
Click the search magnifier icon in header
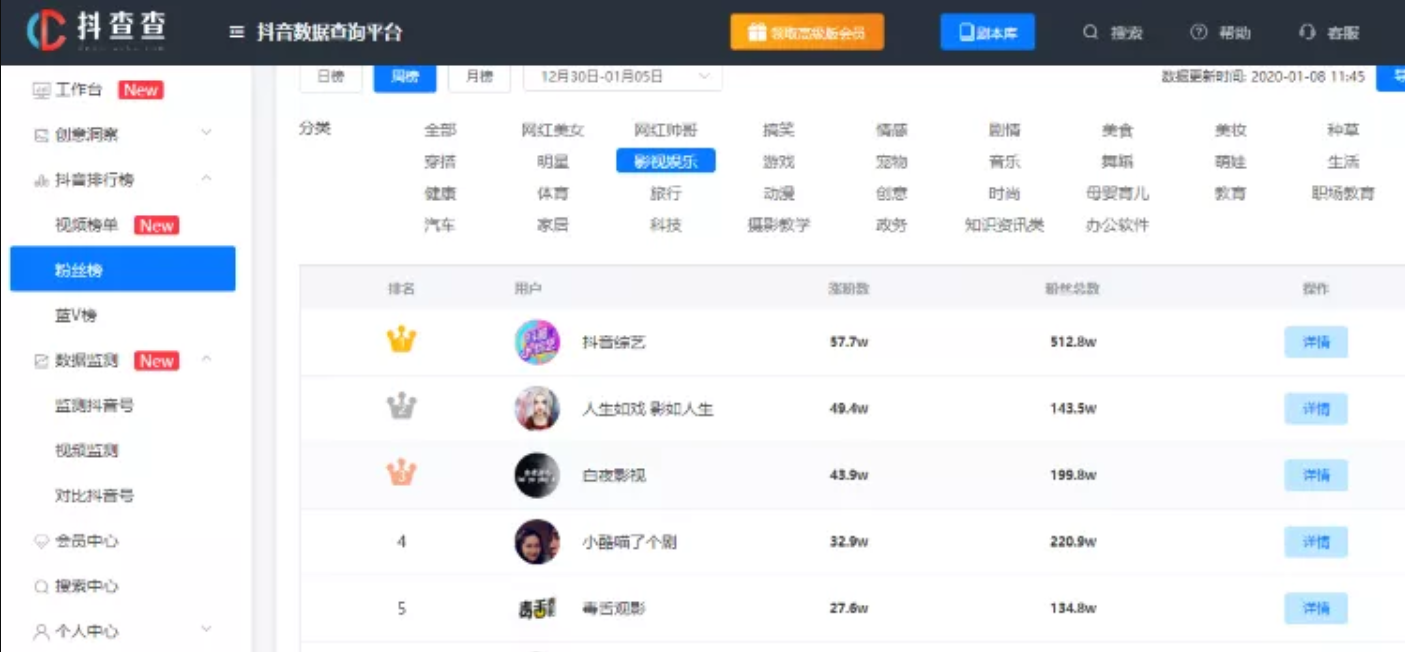tap(1090, 32)
